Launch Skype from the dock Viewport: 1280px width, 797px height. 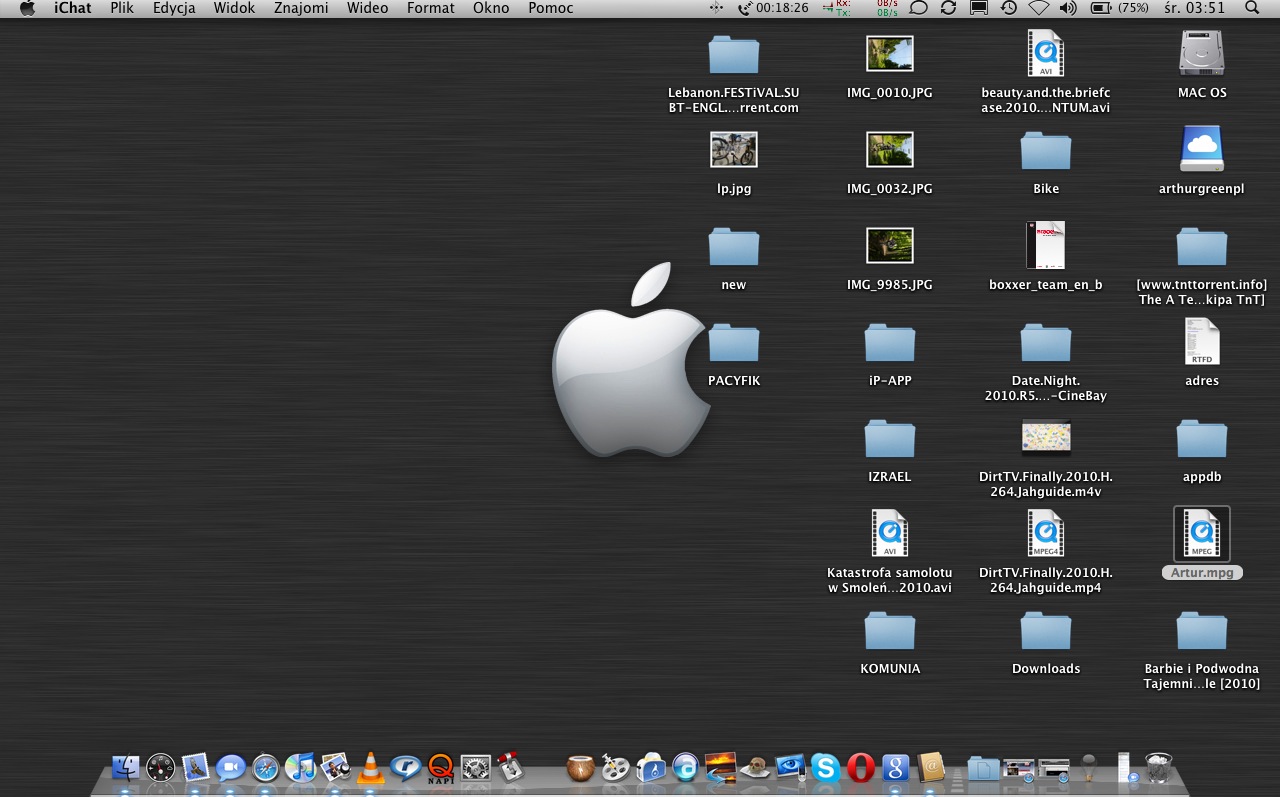(x=825, y=767)
